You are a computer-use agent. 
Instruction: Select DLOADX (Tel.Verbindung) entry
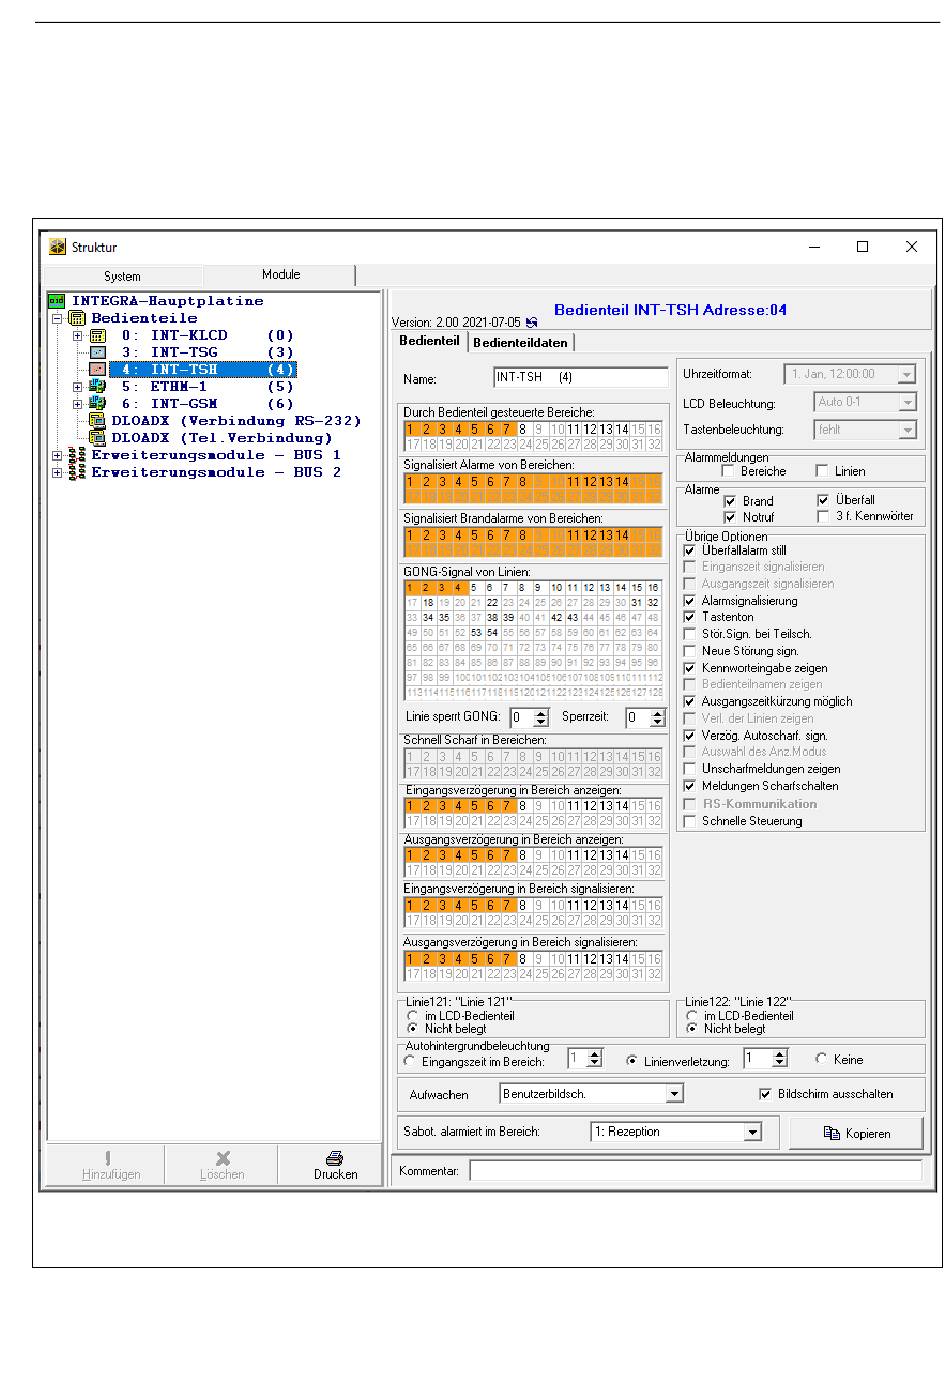click(x=221, y=438)
